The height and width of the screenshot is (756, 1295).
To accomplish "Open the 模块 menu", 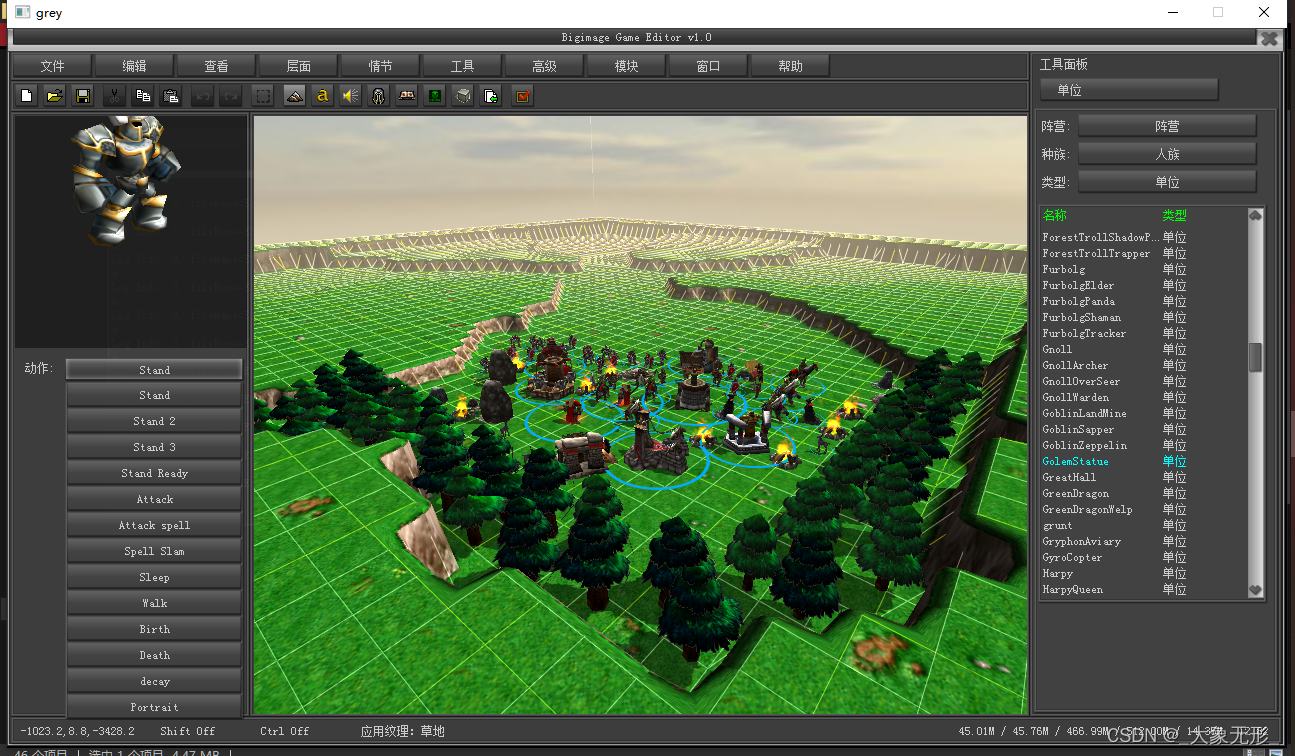I will click(626, 66).
